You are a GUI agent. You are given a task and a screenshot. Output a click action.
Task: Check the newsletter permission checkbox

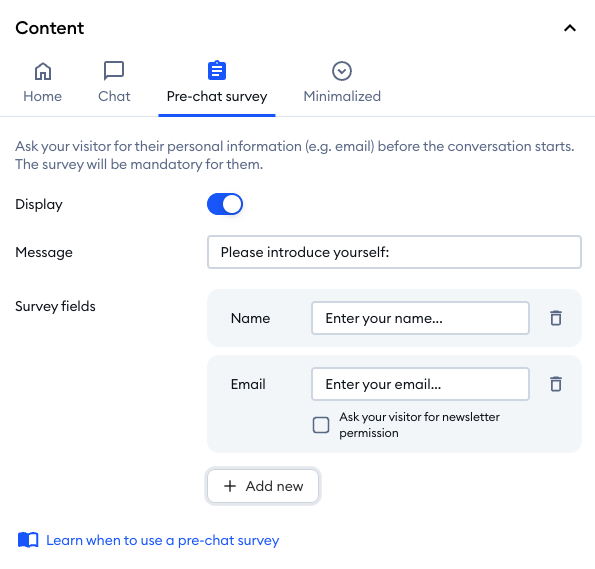321,425
